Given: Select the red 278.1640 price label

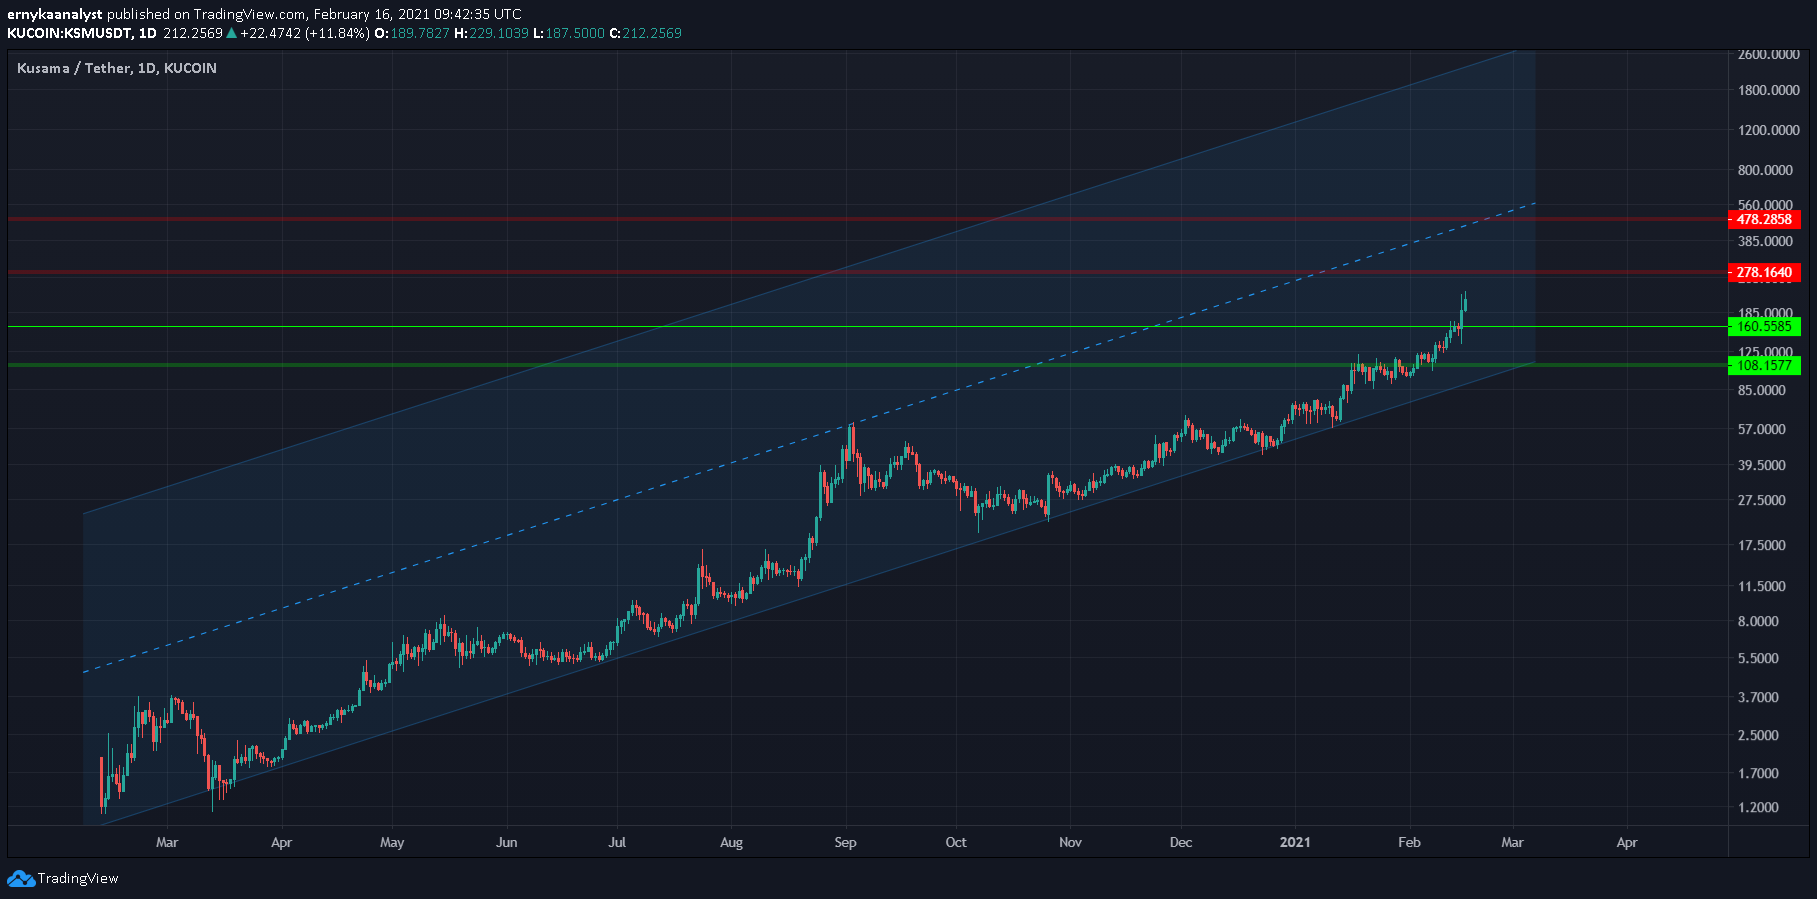Looking at the screenshot, I should click(1765, 272).
